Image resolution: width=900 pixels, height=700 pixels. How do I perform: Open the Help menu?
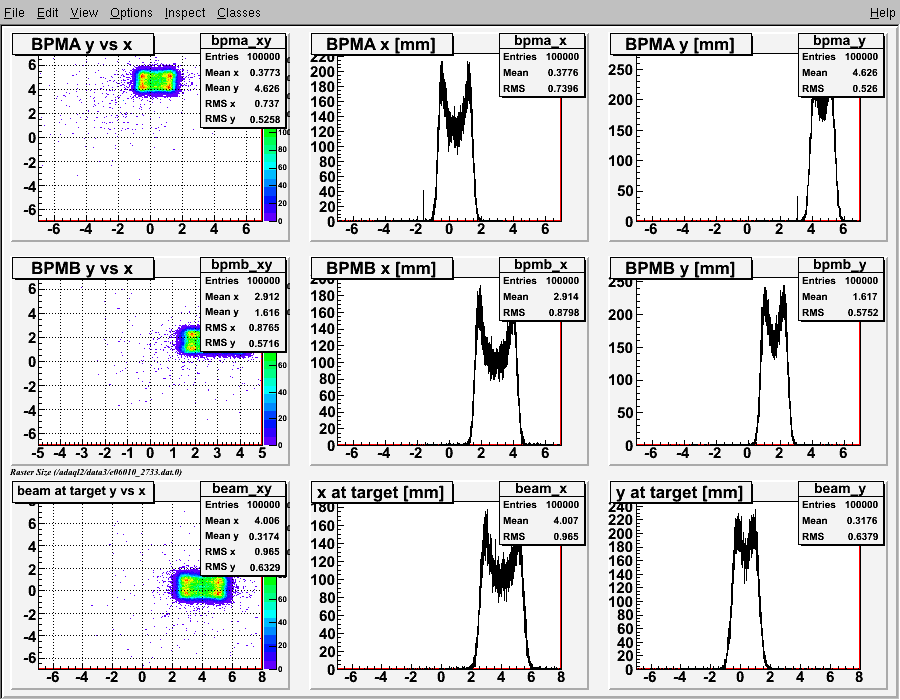(882, 12)
